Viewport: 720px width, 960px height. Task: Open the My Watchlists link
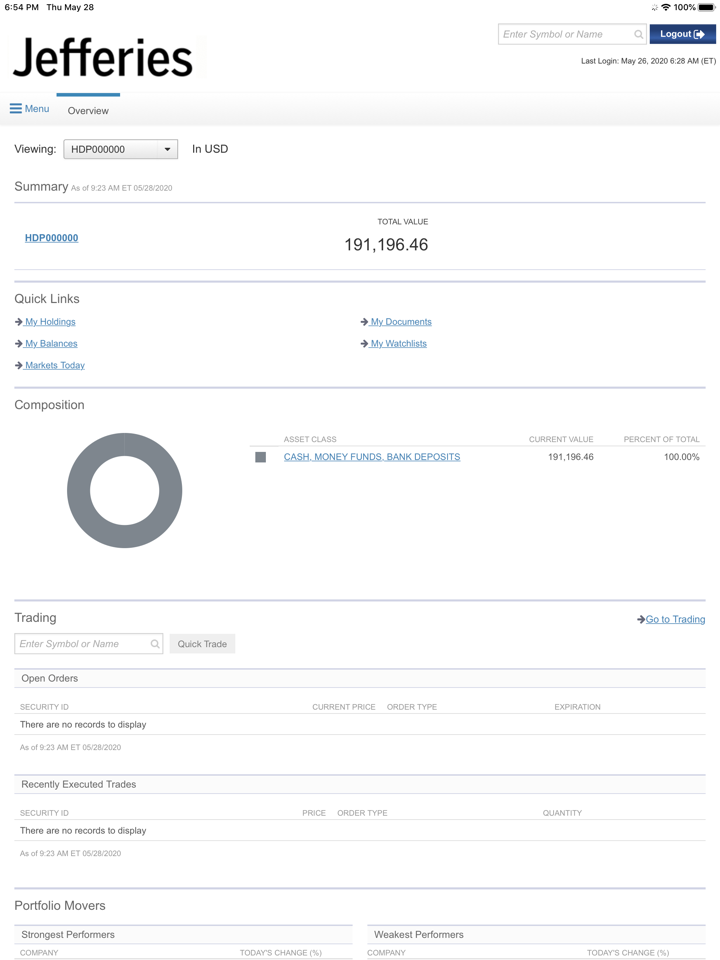coord(398,344)
